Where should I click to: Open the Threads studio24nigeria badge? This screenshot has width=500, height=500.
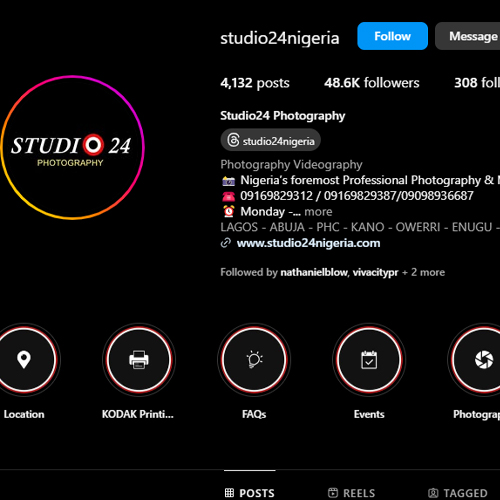point(270,140)
